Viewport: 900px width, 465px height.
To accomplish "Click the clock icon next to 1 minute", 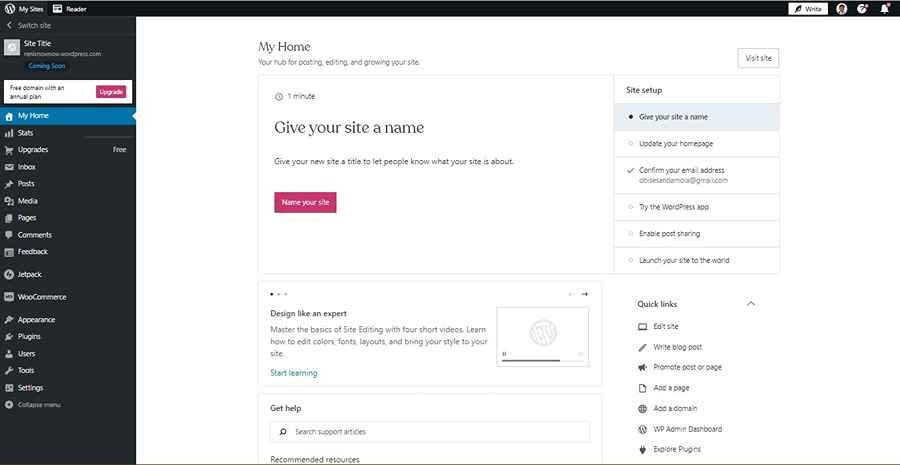I will (279, 96).
